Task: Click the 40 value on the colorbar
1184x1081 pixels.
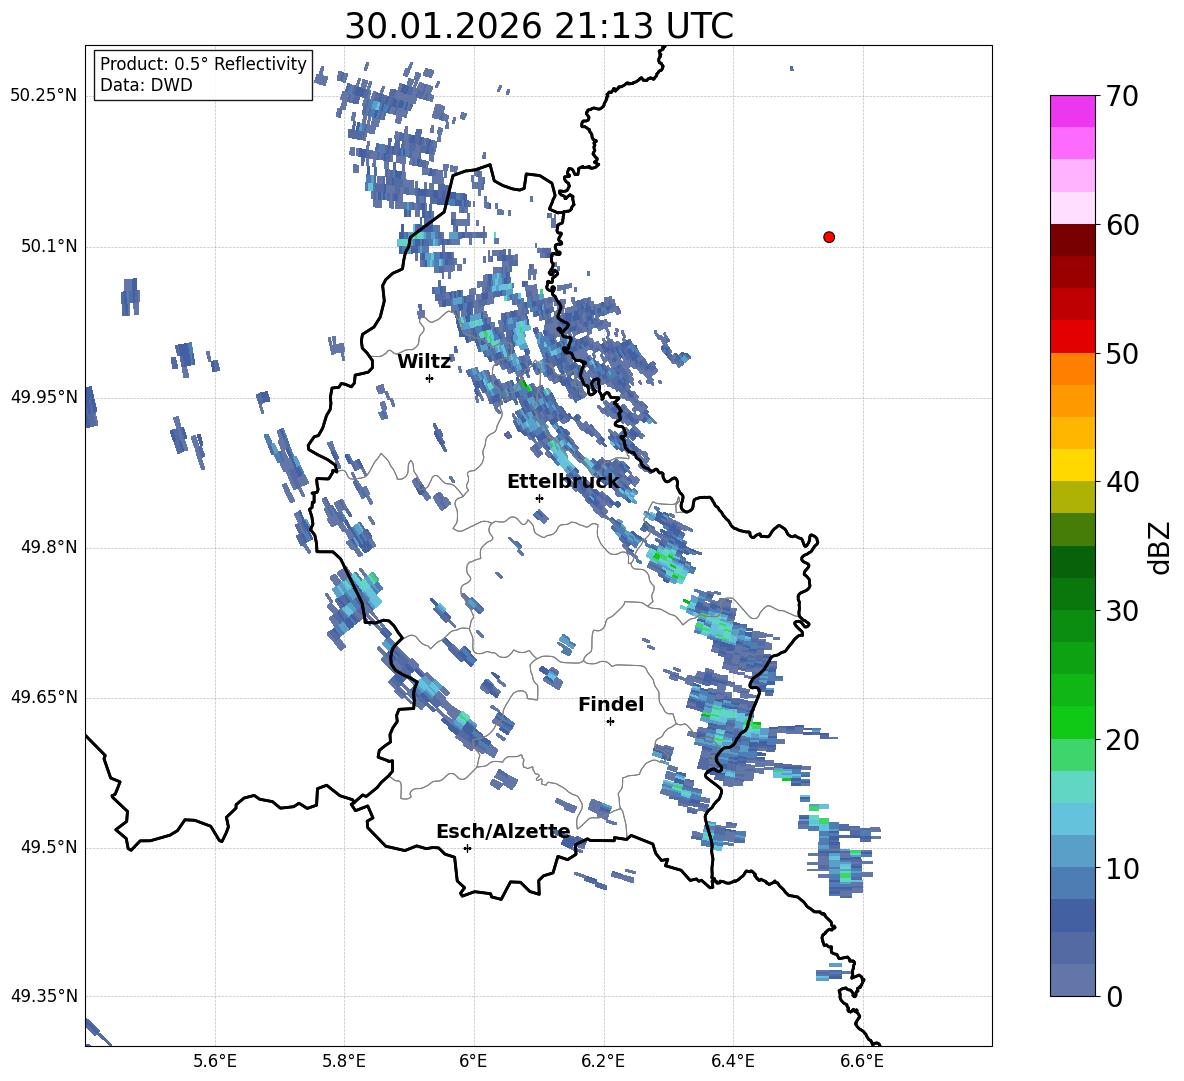Action: 1122,482
